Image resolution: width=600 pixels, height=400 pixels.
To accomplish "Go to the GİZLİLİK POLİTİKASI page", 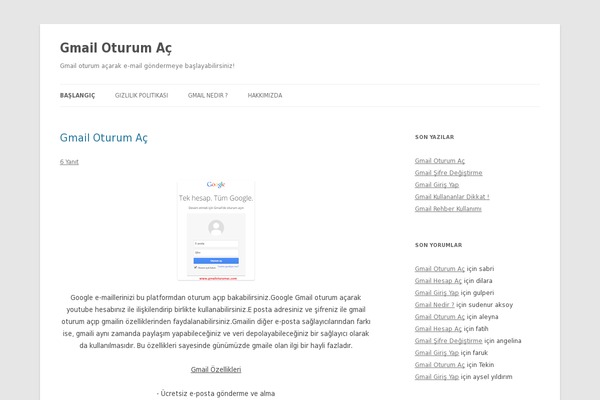I will (x=141, y=95).
